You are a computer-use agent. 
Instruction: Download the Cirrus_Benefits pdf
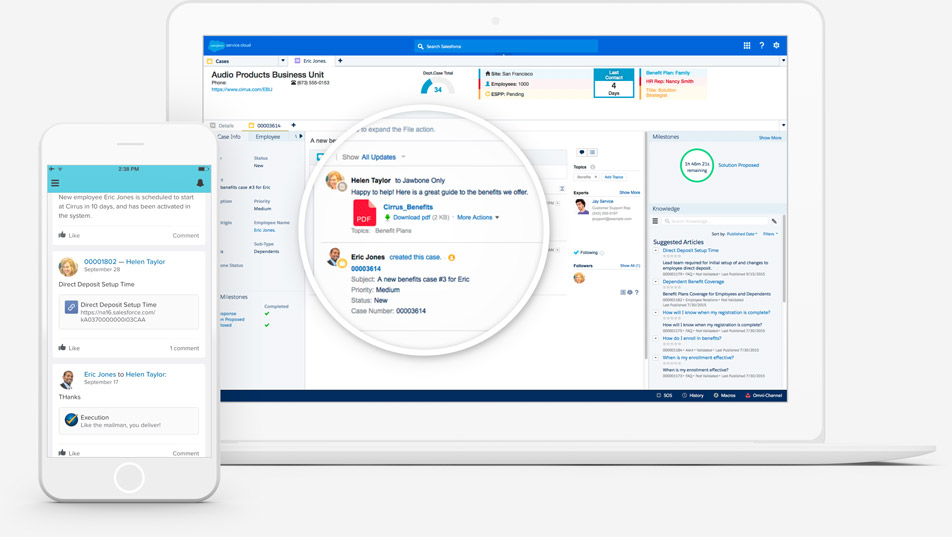[x=407, y=217]
